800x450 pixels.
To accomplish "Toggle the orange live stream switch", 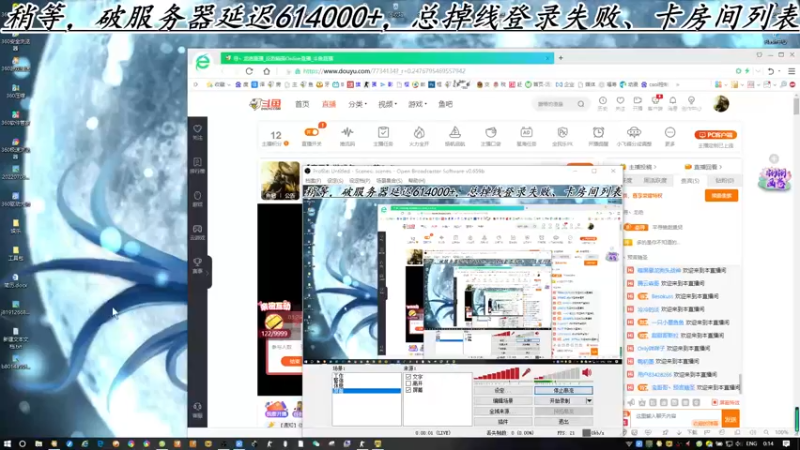I will click(311, 132).
